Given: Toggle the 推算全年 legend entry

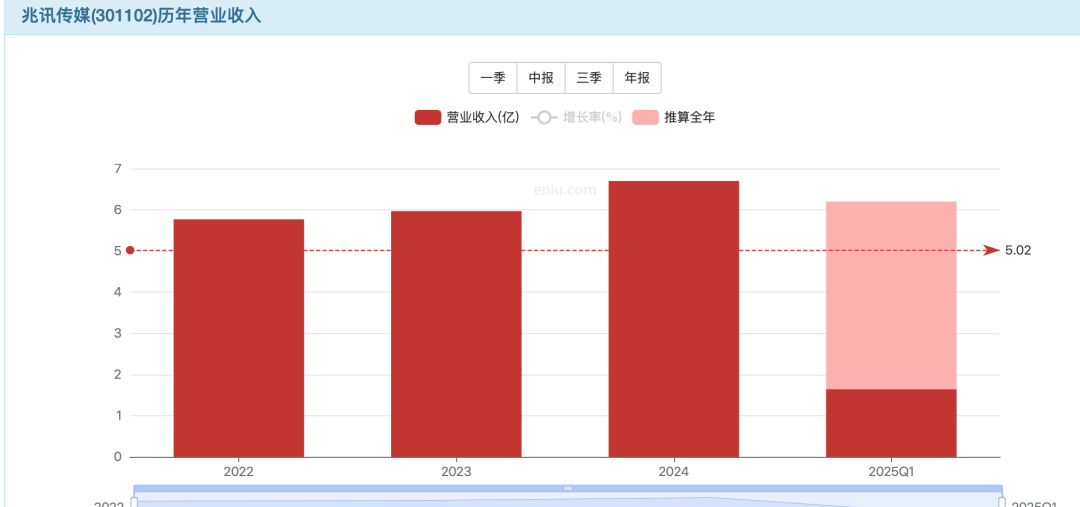Looking at the screenshot, I should click(674, 117).
